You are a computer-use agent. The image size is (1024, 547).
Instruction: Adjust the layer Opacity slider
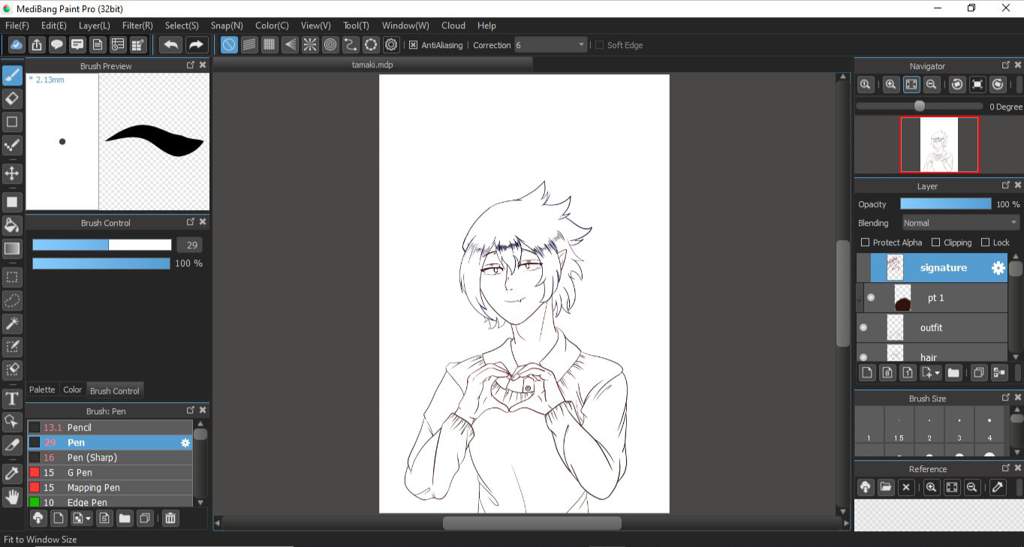pos(946,204)
